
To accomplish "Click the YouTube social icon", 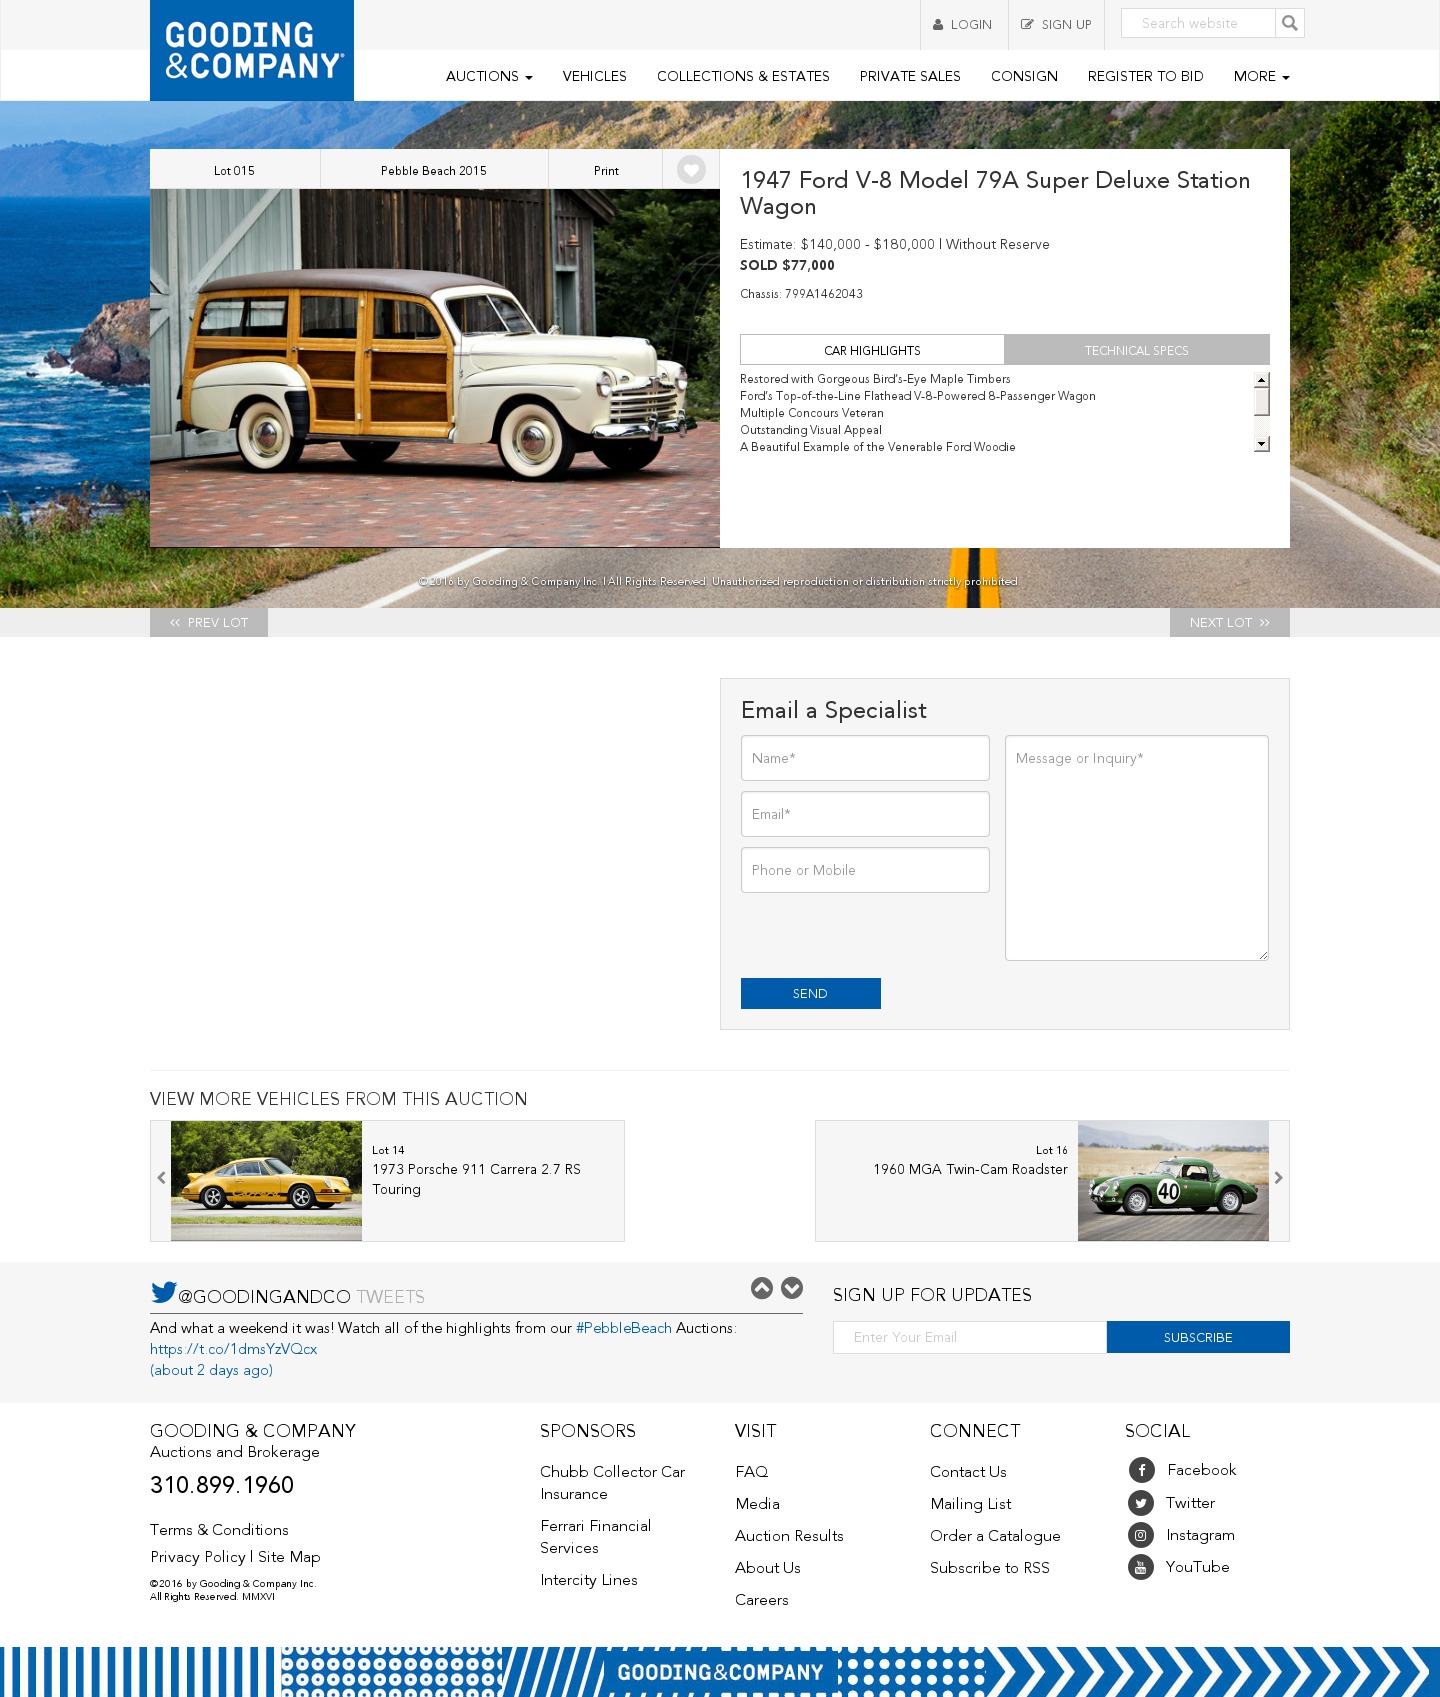I will coord(1141,1567).
